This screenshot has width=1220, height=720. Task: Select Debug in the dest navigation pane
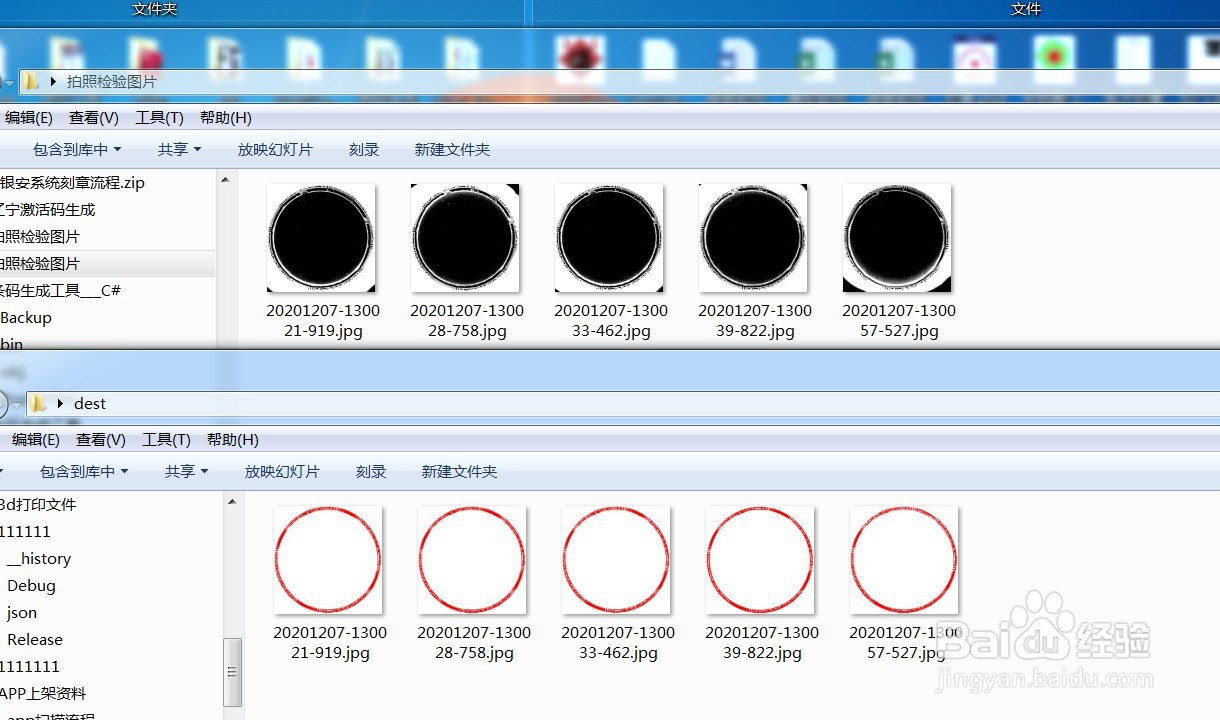pyautogui.click(x=31, y=586)
